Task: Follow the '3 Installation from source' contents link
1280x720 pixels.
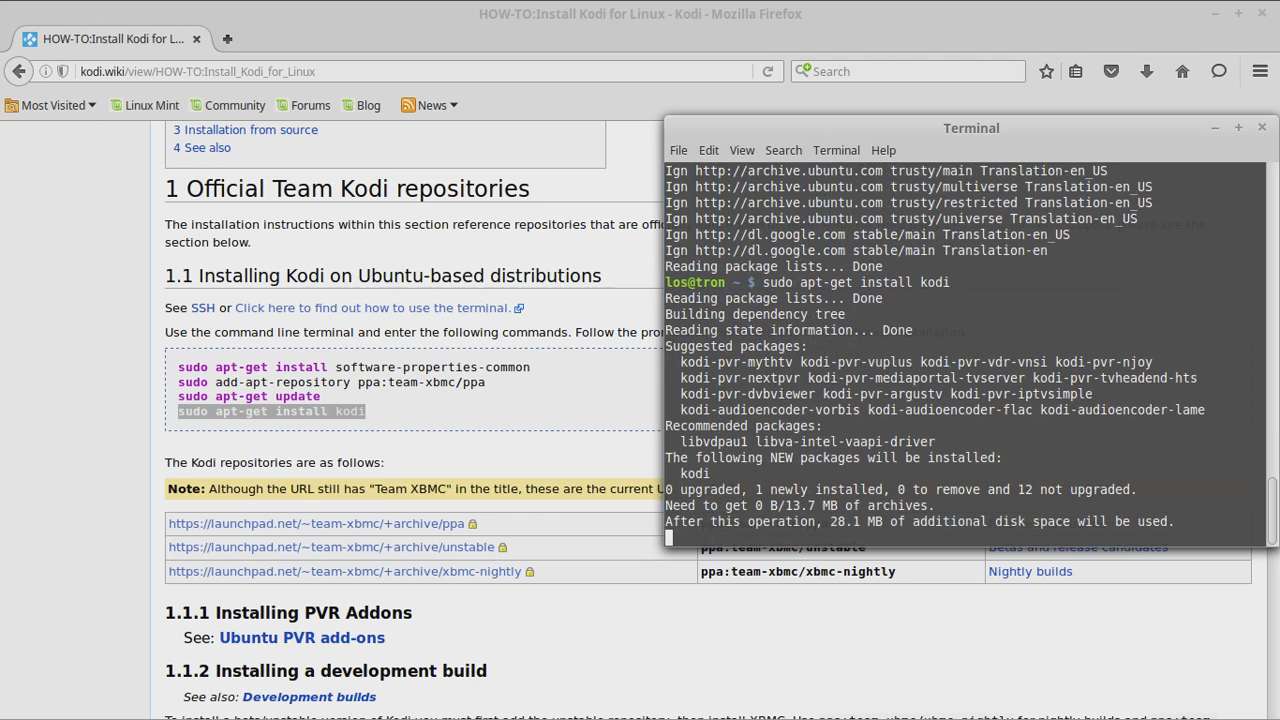Action: (x=245, y=130)
